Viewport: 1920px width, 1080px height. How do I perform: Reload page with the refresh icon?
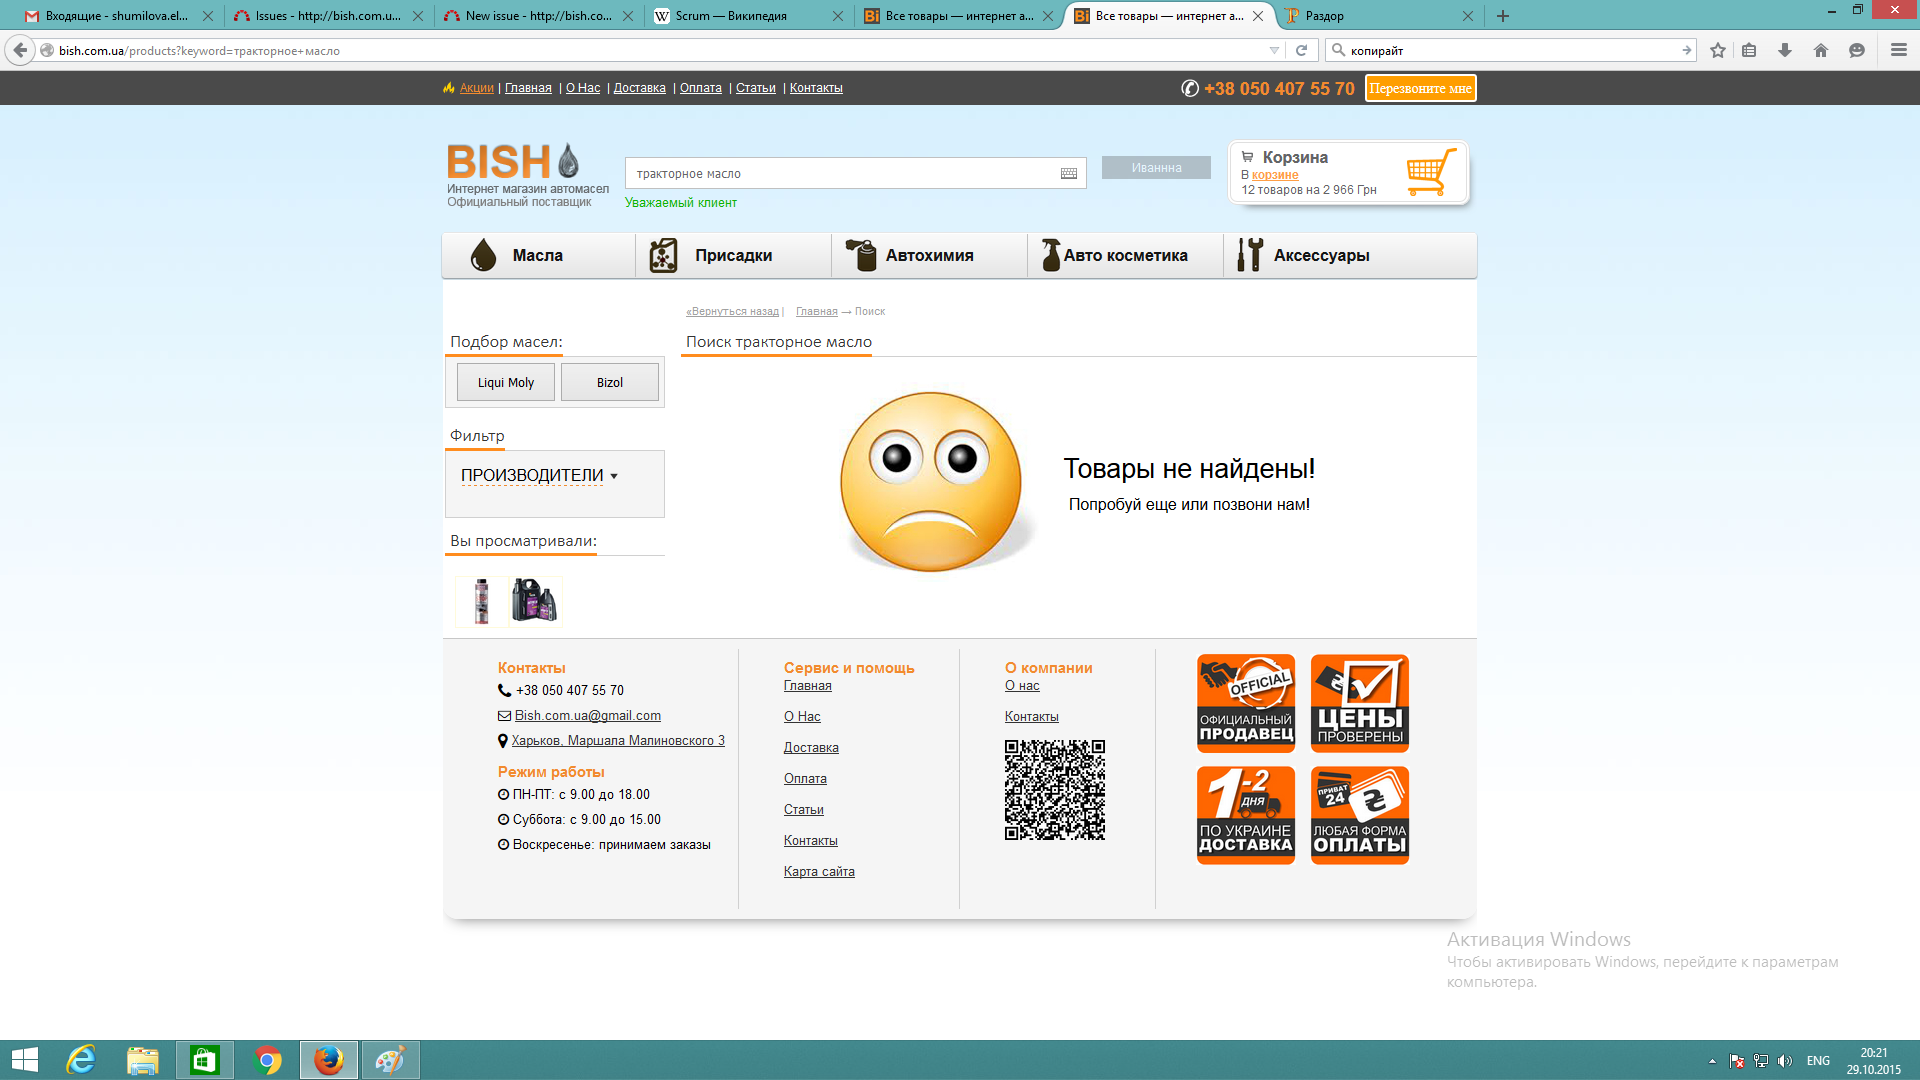(1301, 50)
